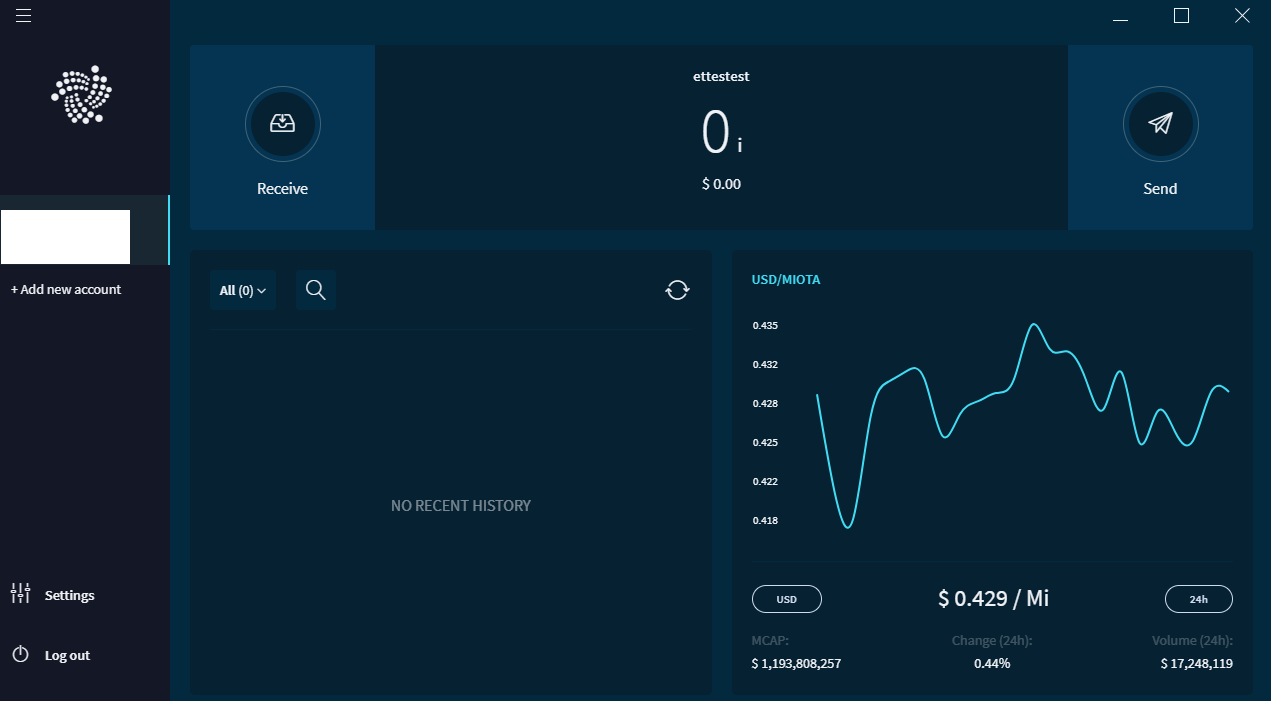Click the Send label
Viewport: 1271px width, 701px height.
pyautogui.click(x=1160, y=189)
